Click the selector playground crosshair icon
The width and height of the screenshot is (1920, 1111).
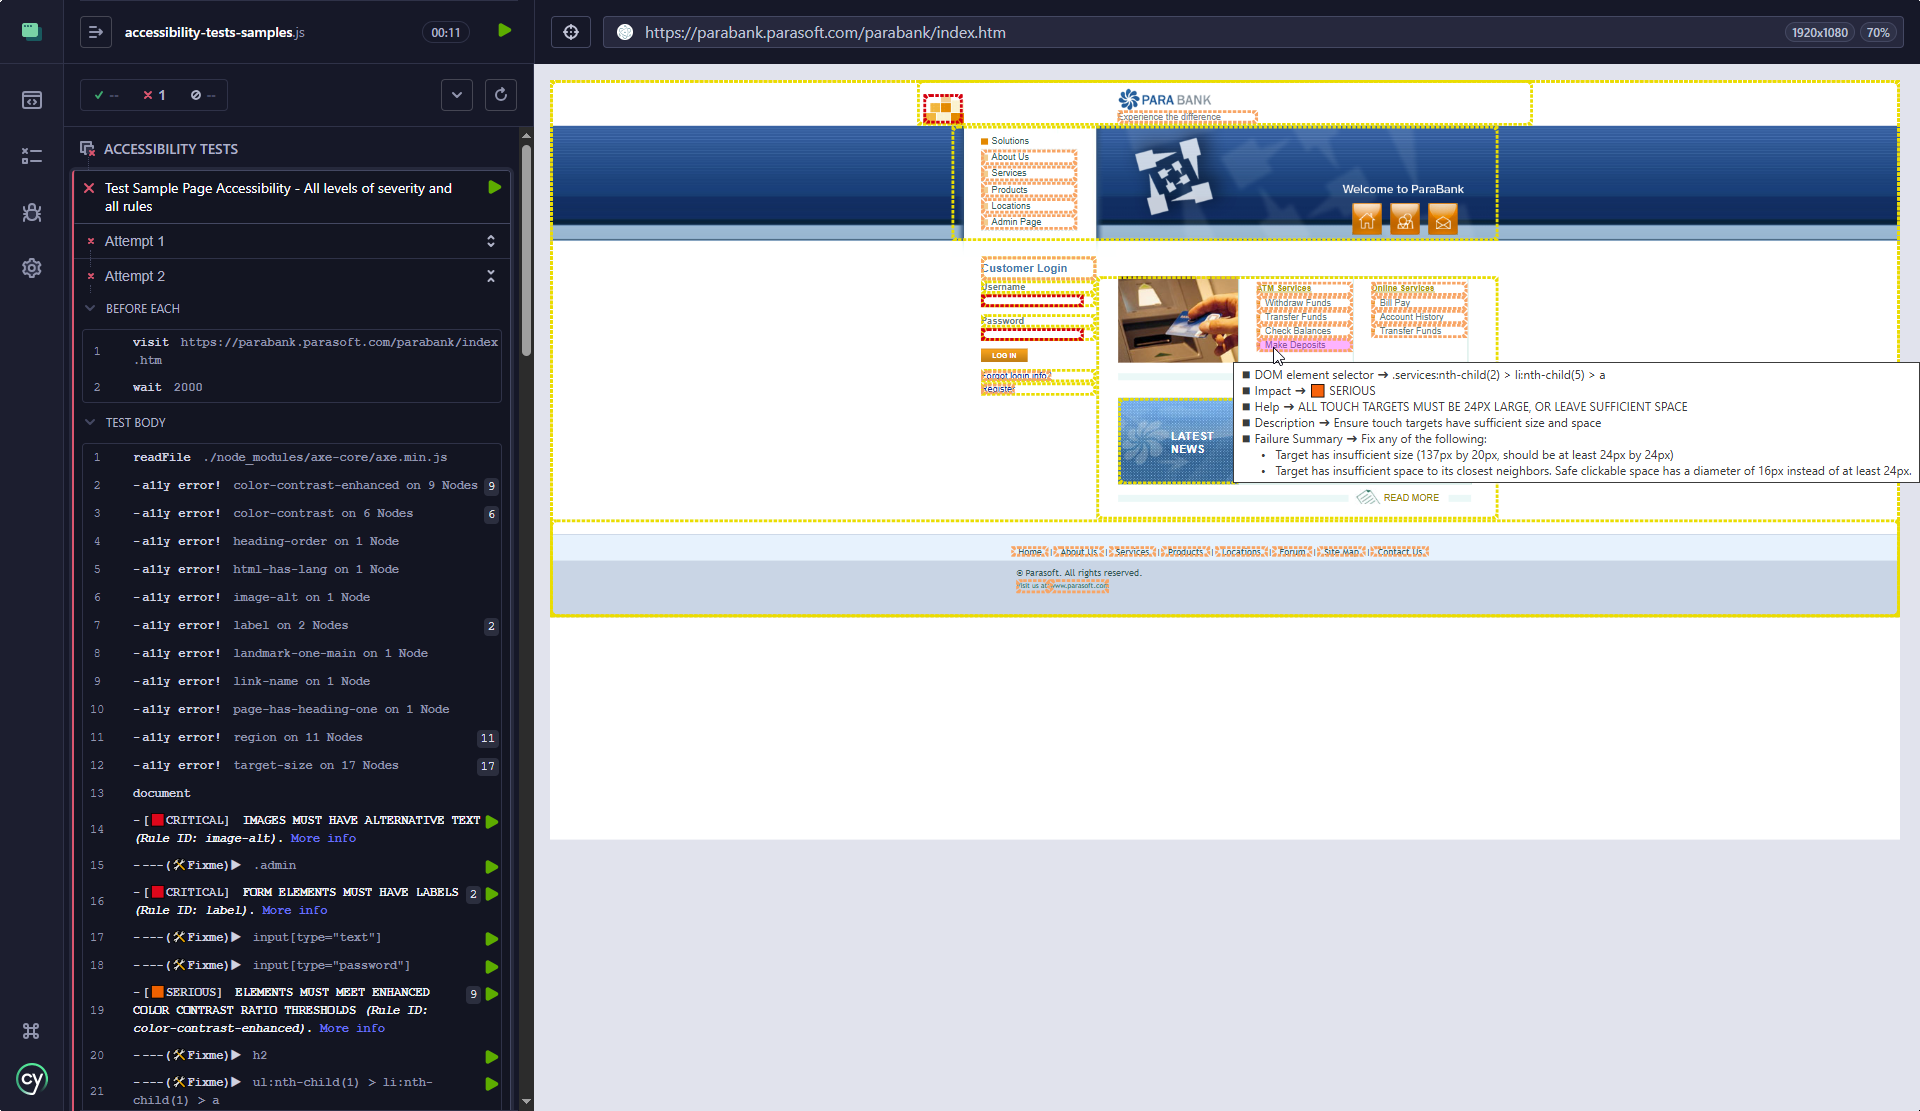(x=570, y=32)
